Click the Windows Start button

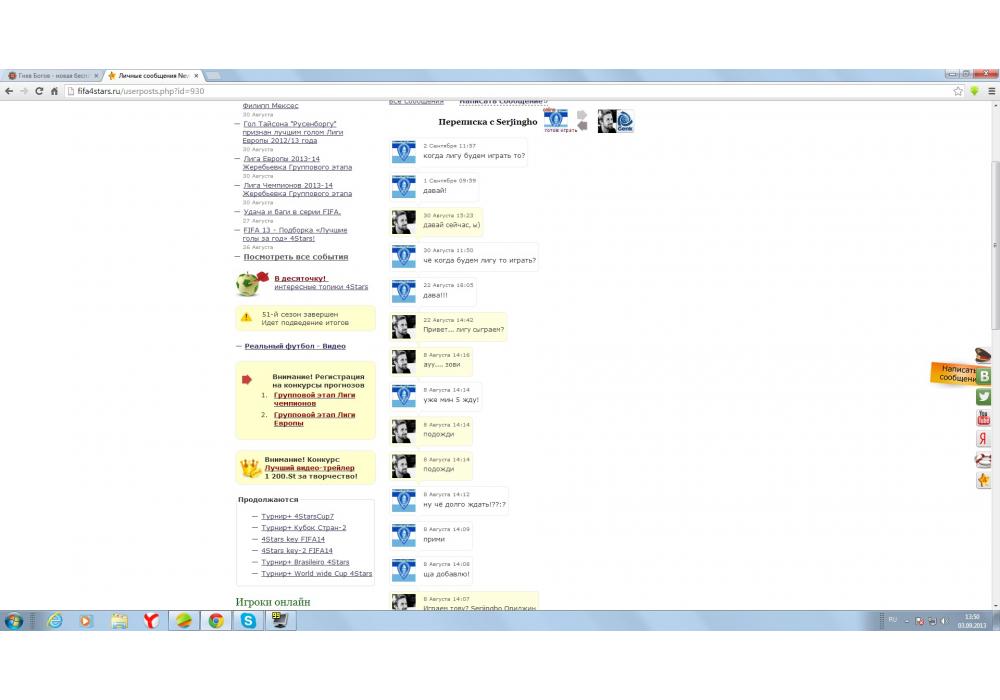pyautogui.click(x=14, y=621)
